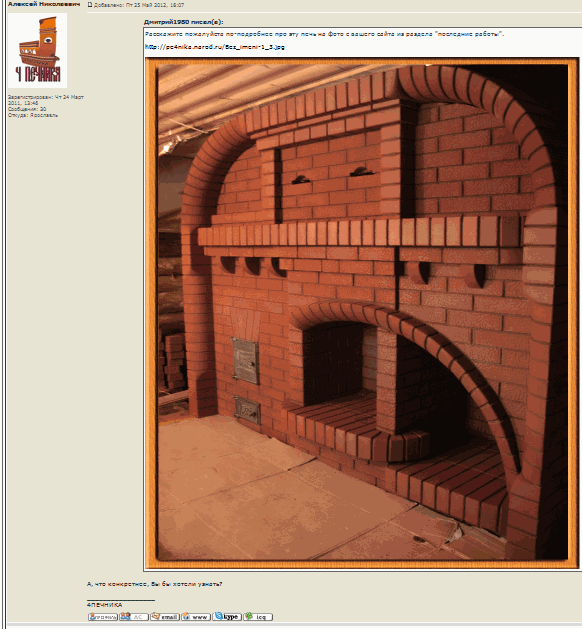Click the quoted sentence 'Расскажите пожалуйста...'
This screenshot has width=582, height=629.
click(x=324, y=34)
